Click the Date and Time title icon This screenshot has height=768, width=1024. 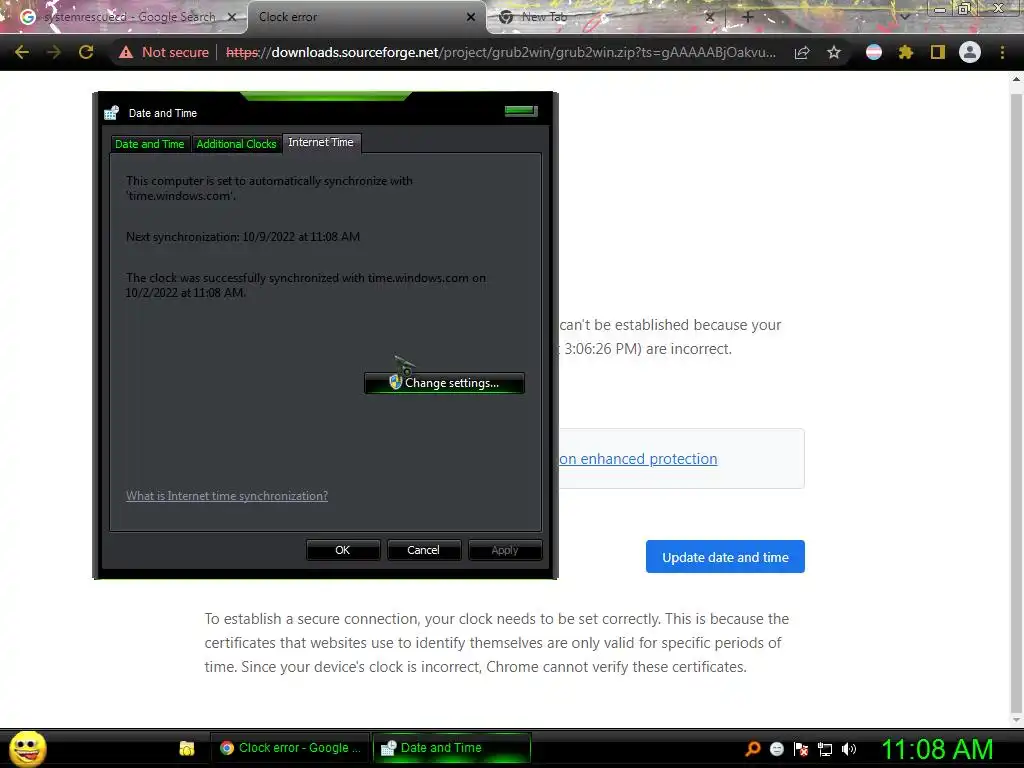coord(112,113)
